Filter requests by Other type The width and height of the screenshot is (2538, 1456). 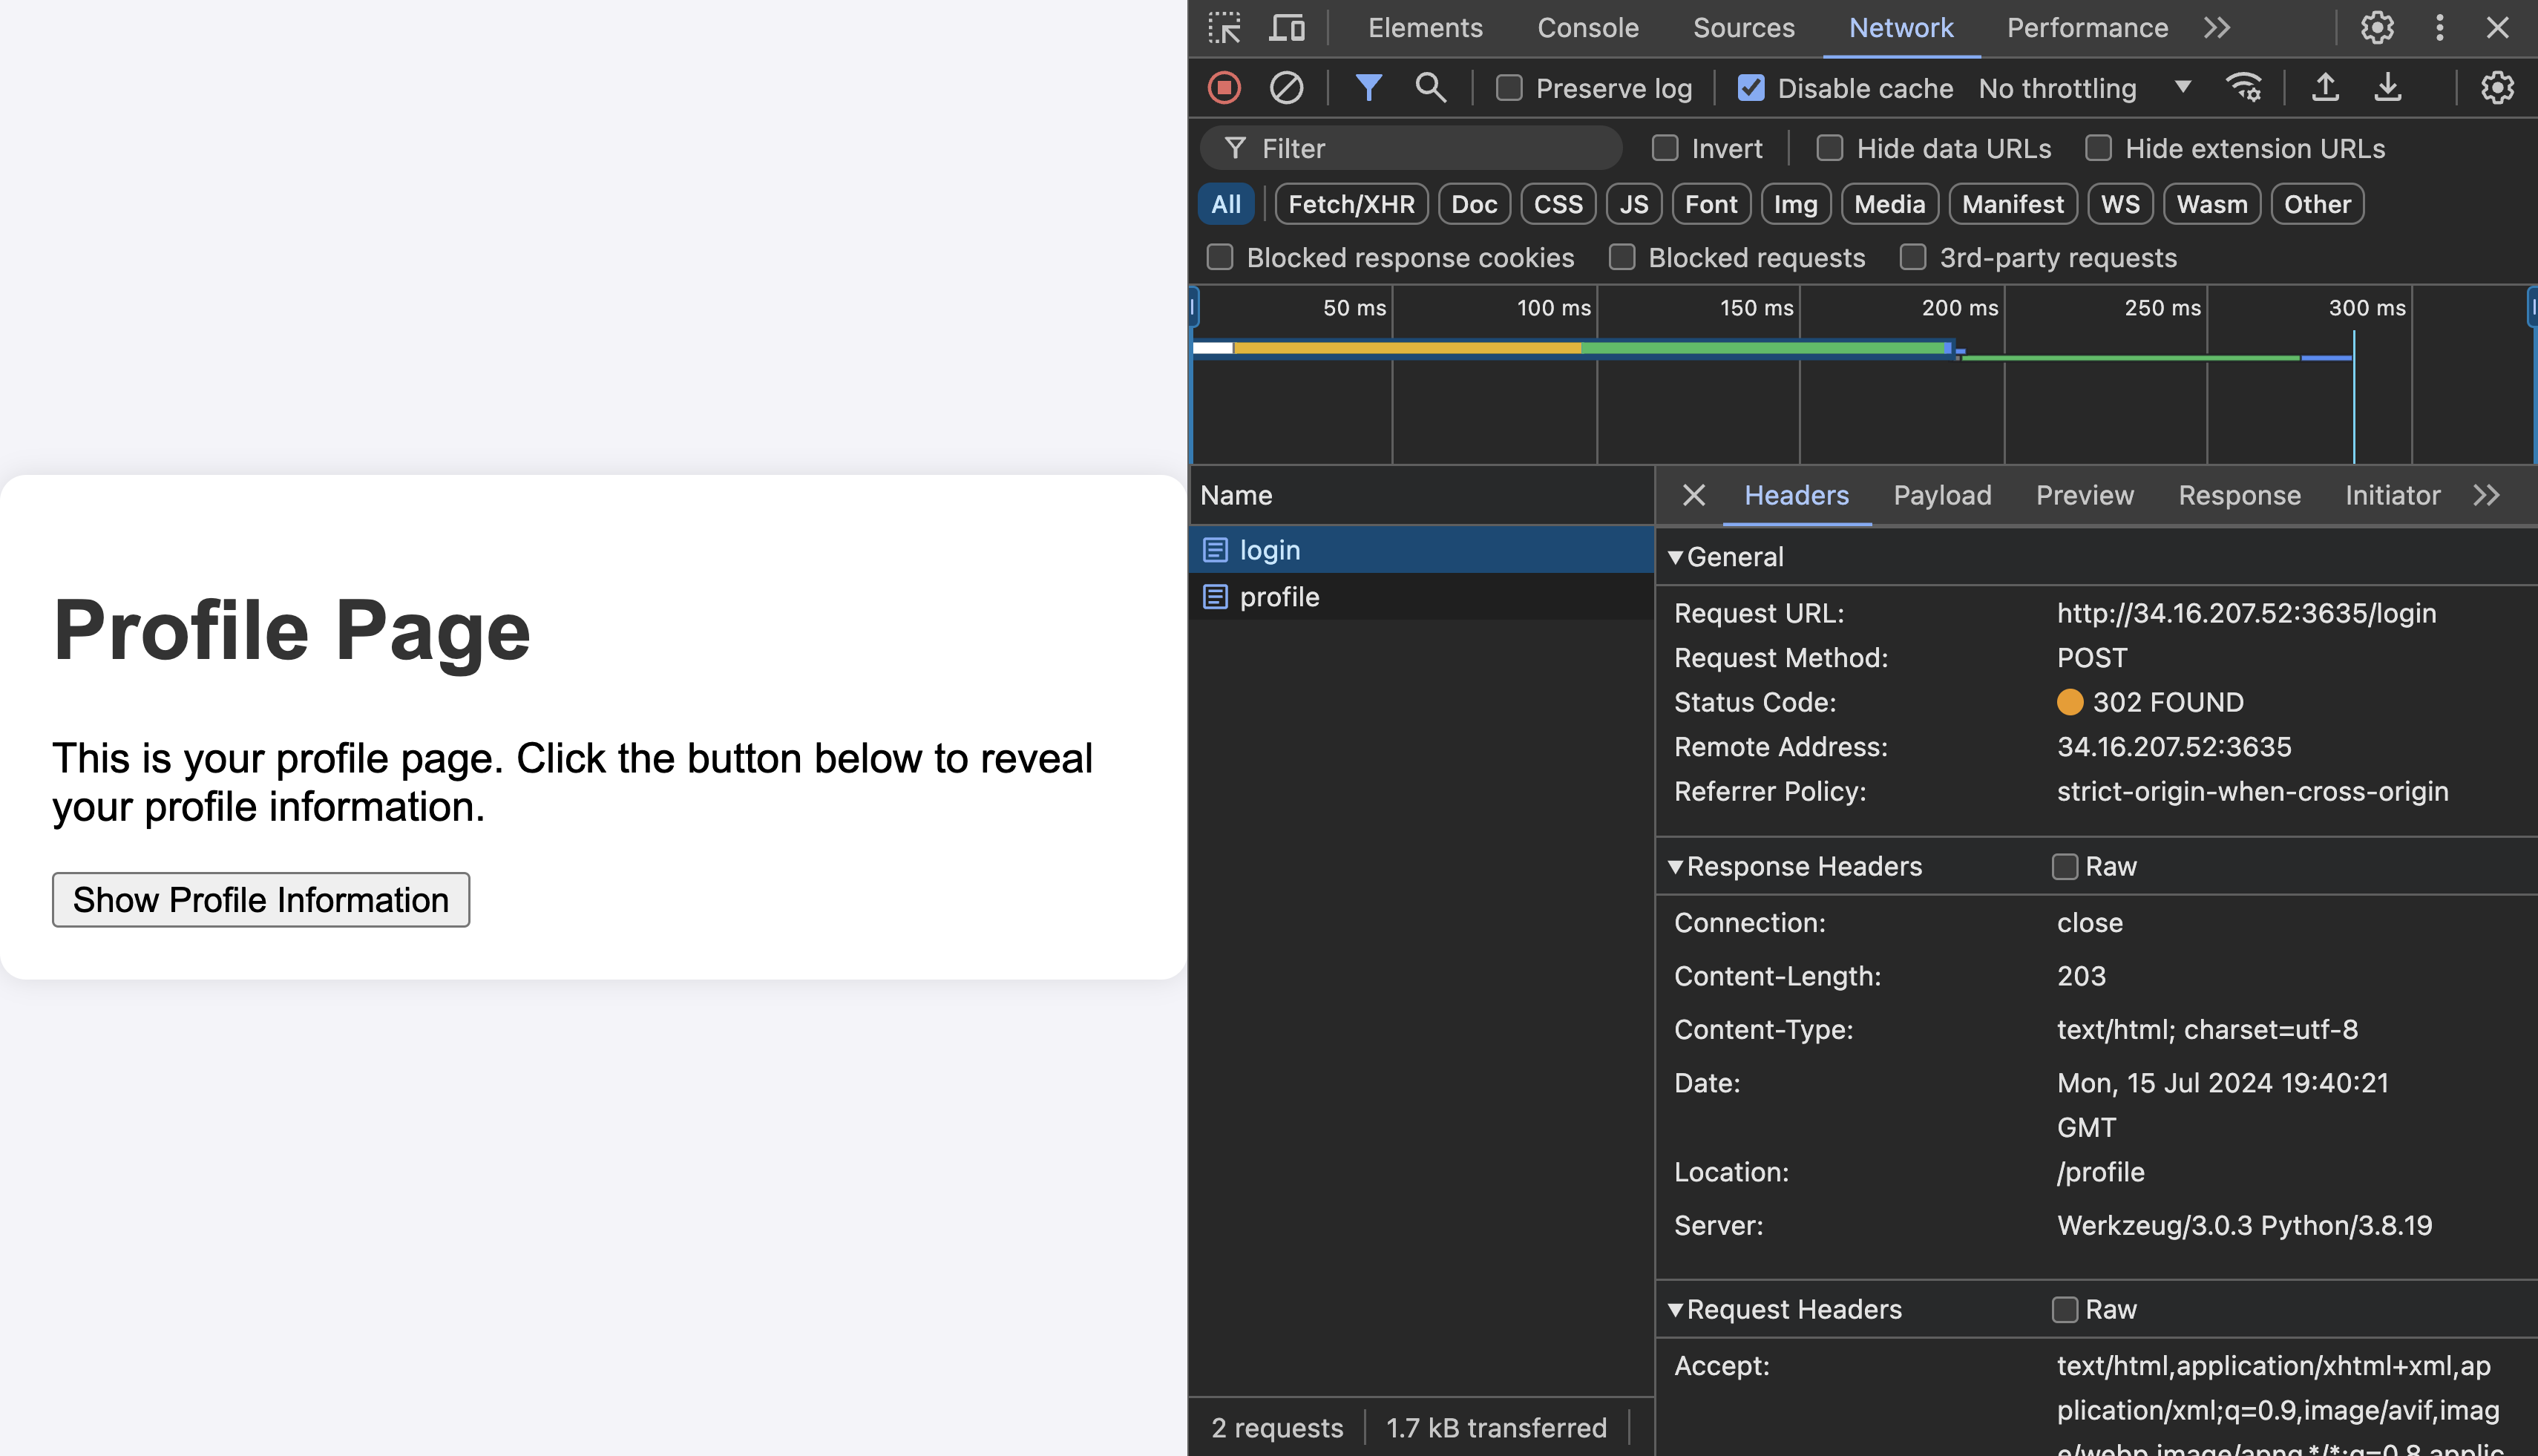2317,204
